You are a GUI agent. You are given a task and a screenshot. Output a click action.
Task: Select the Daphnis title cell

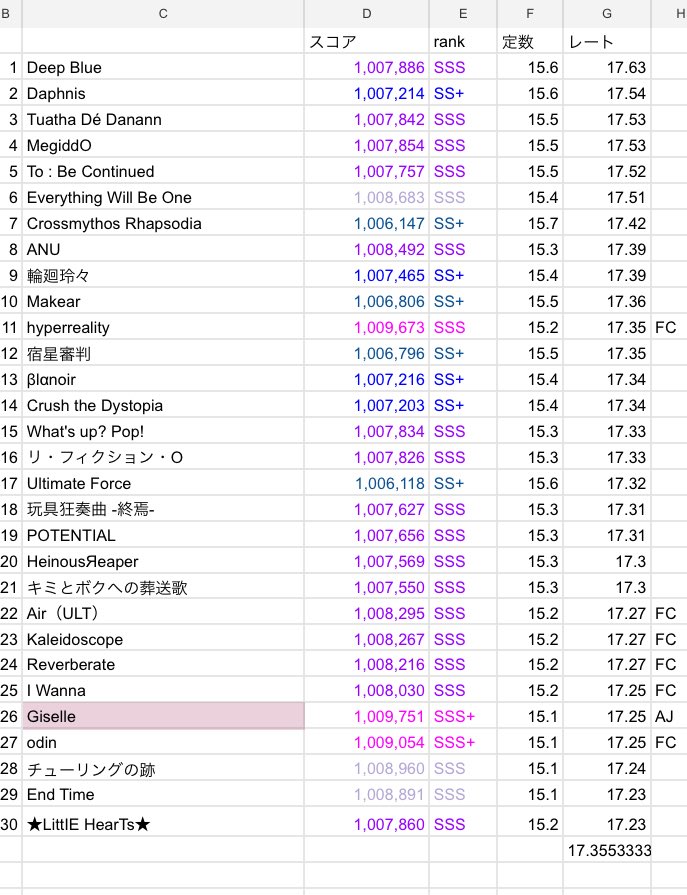tap(163, 93)
